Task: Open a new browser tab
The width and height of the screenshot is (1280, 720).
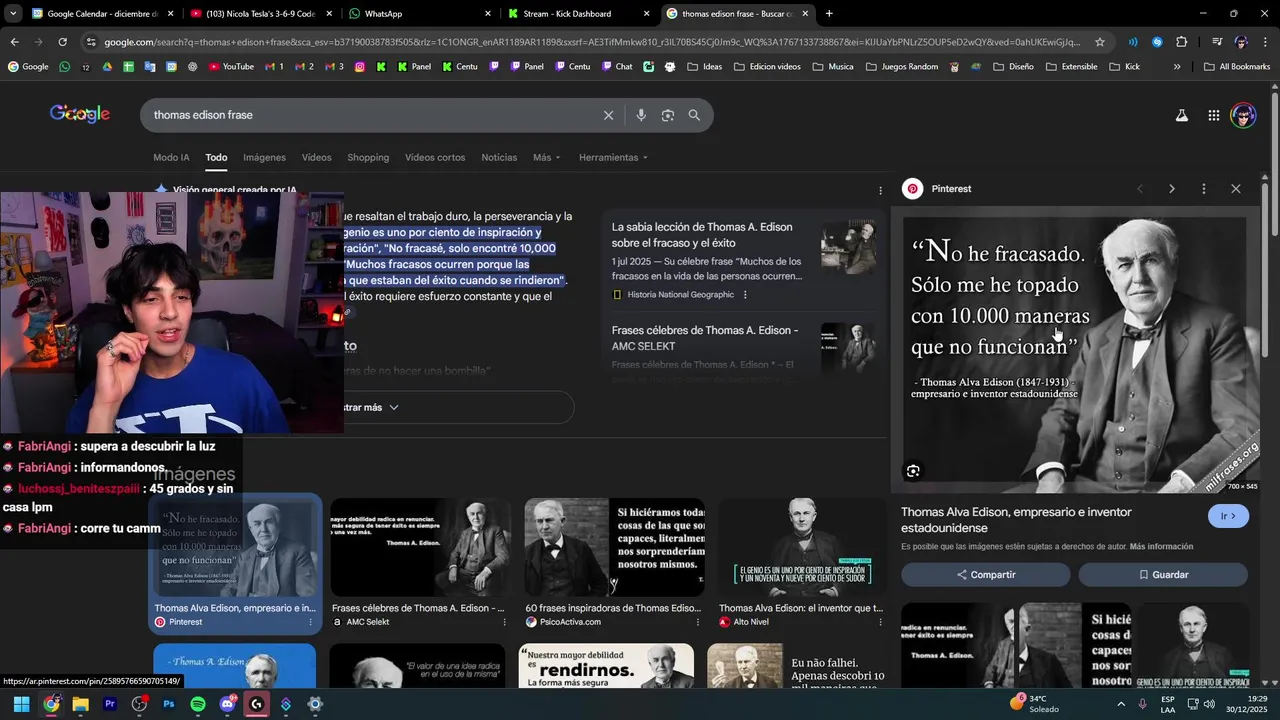Action: pos(829,14)
